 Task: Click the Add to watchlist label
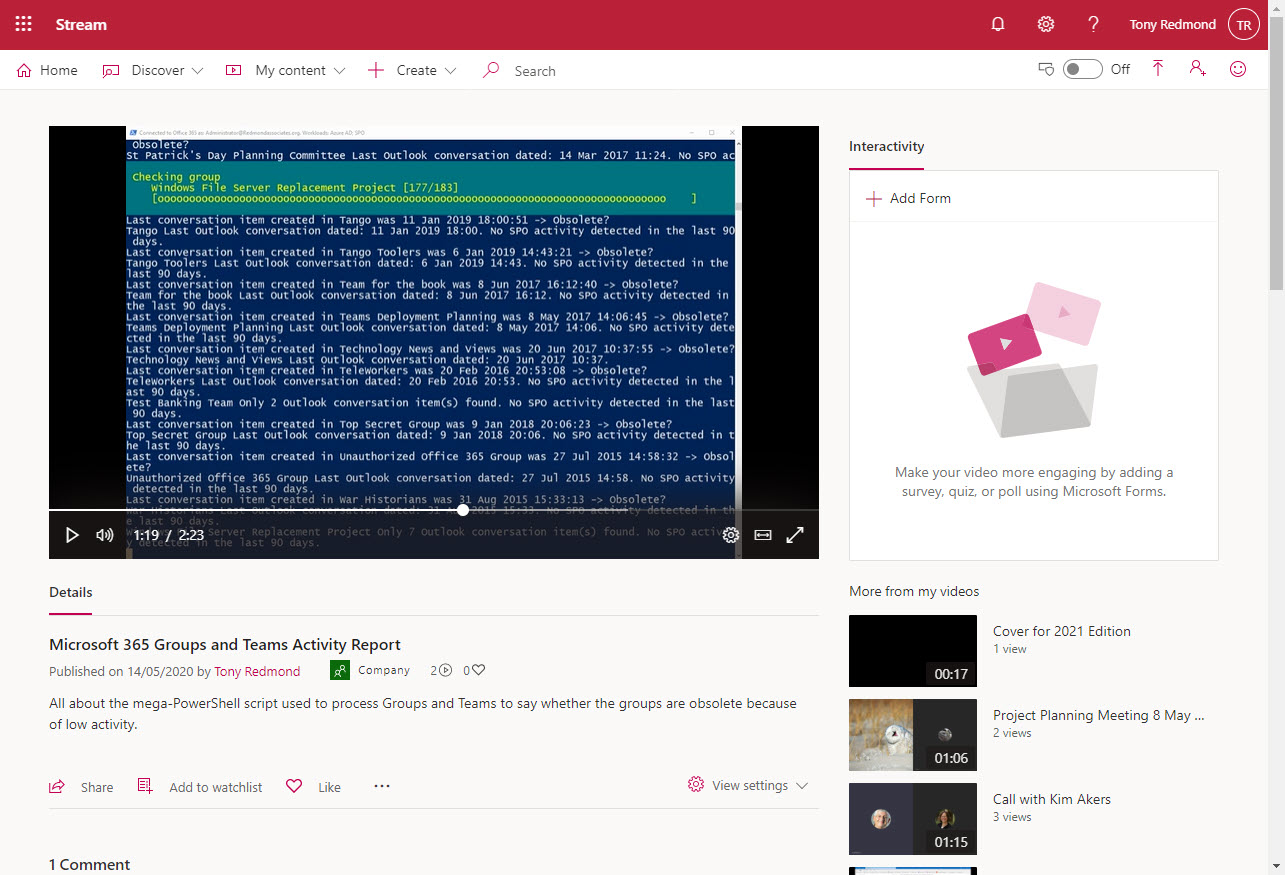pyautogui.click(x=215, y=787)
